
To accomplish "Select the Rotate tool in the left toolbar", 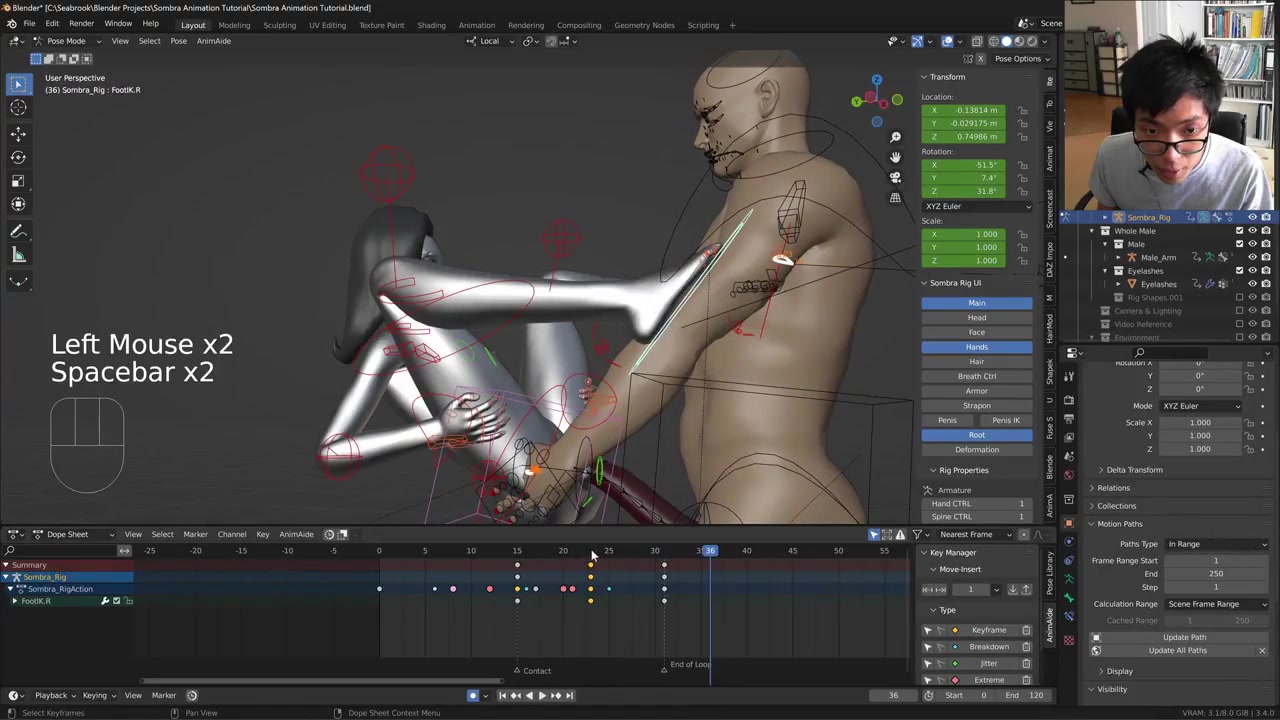I will [18, 157].
